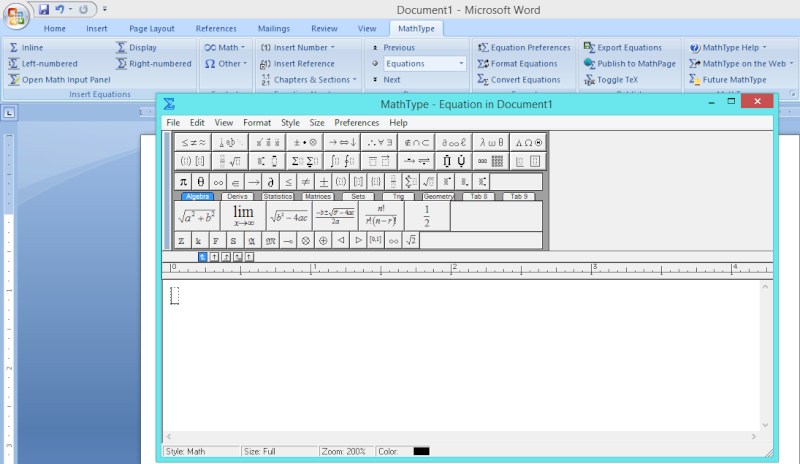Open the Equations browse combo box
Viewport: 800px width, 464px height.
click(x=424, y=64)
